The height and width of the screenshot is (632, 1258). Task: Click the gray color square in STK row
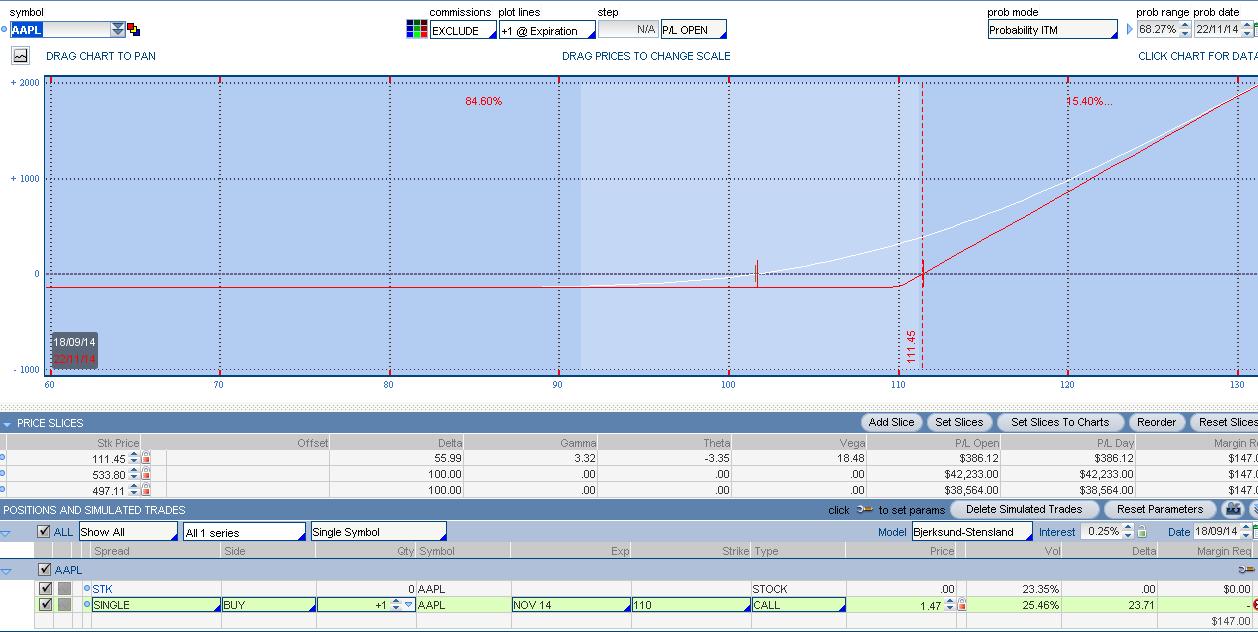click(x=64, y=589)
